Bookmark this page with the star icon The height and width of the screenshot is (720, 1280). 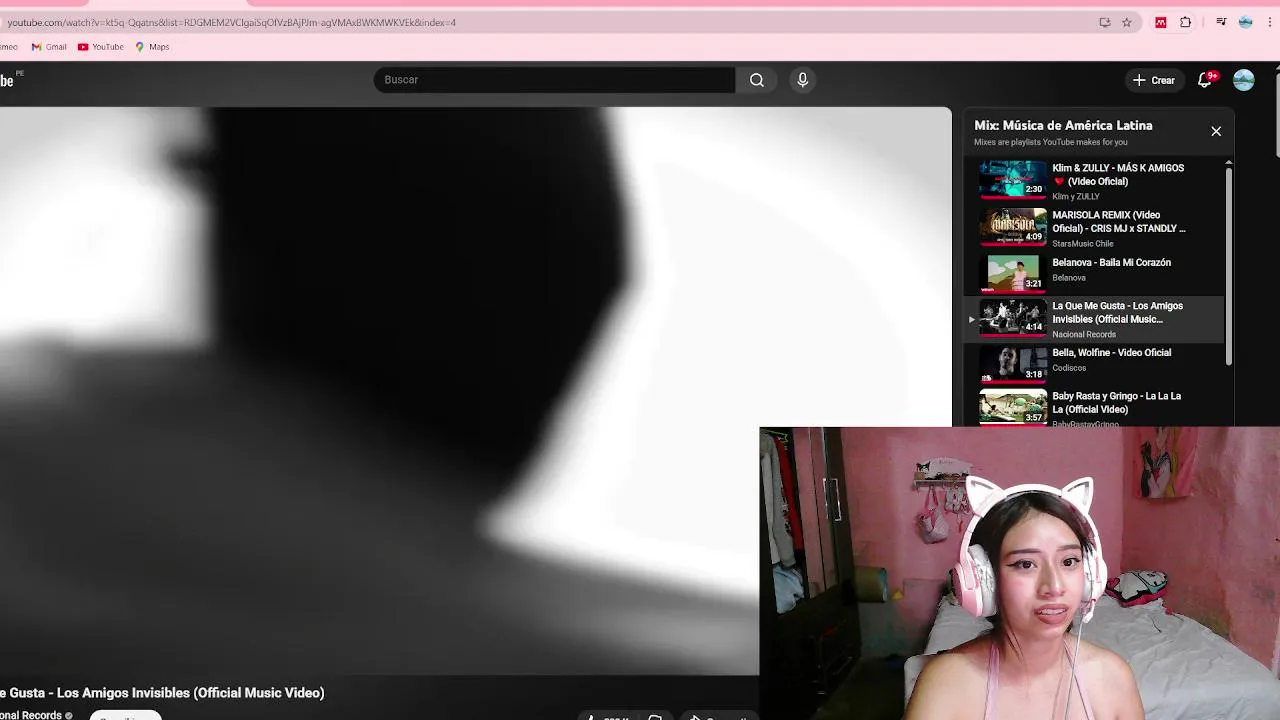1127,22
